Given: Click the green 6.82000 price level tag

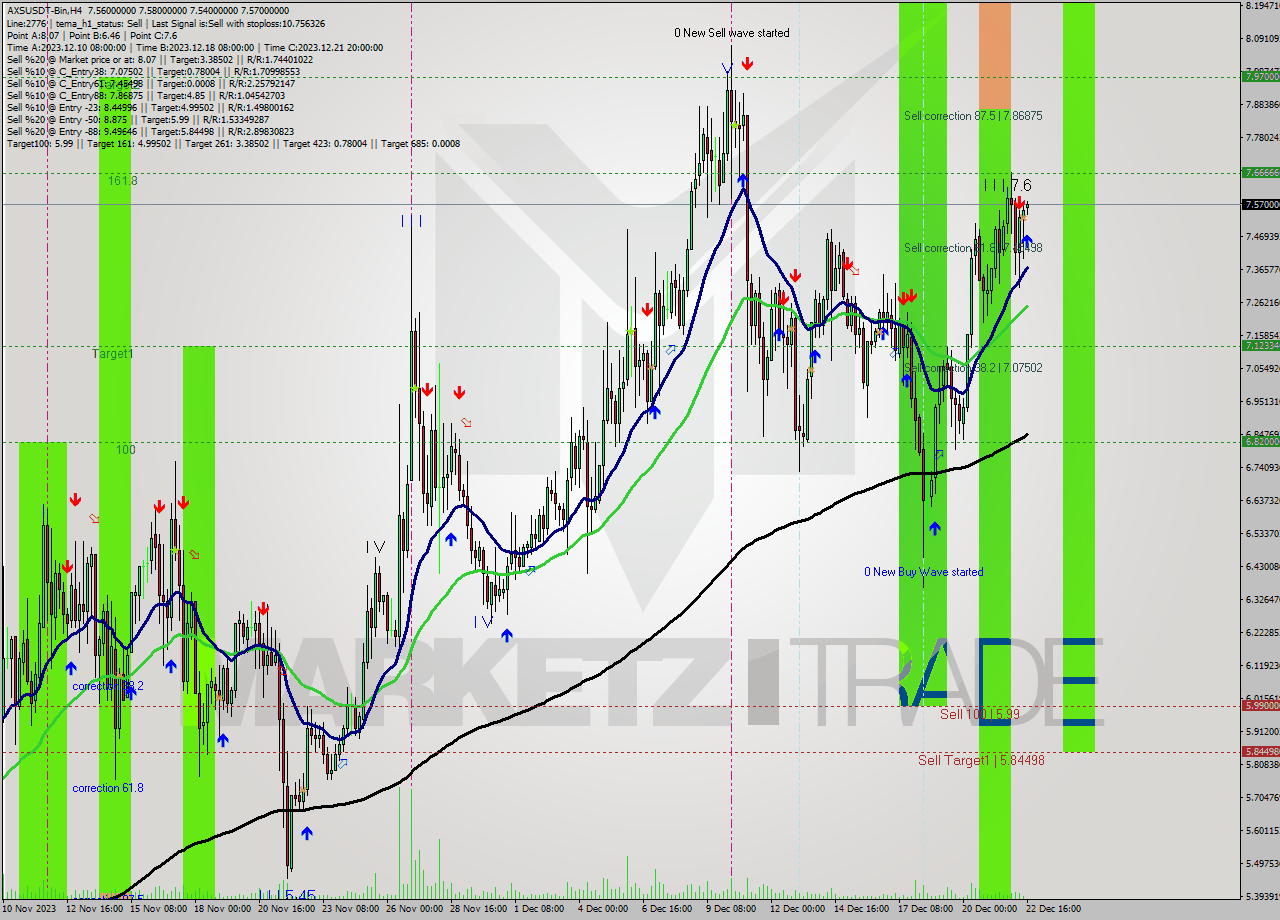Looking at the screenshot, I should click(x=1260, y=441).
